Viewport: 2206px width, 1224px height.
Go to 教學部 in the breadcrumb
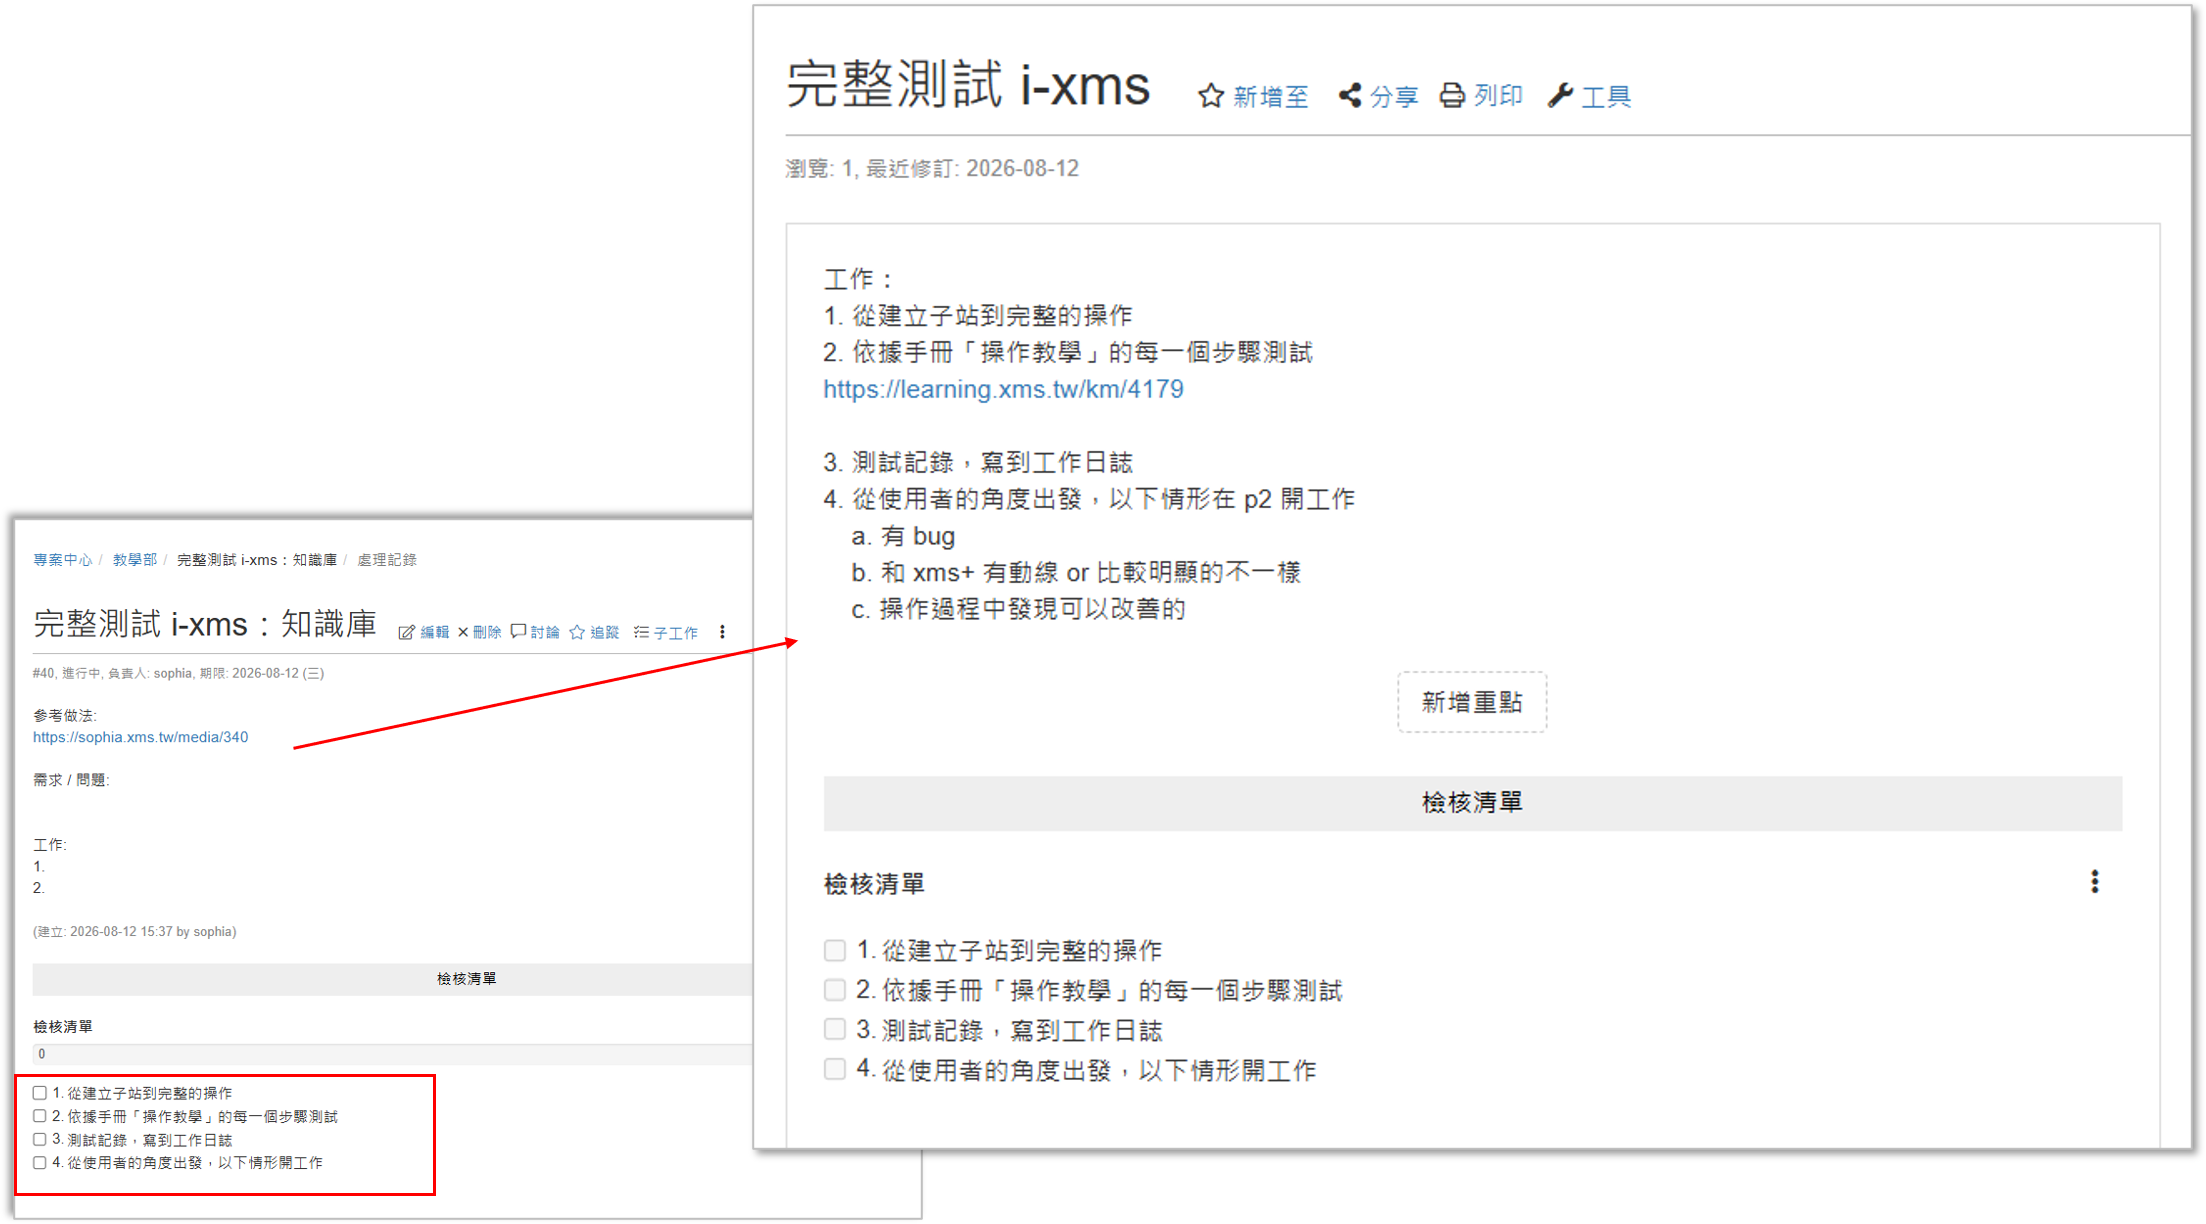[x=134, y=560]
